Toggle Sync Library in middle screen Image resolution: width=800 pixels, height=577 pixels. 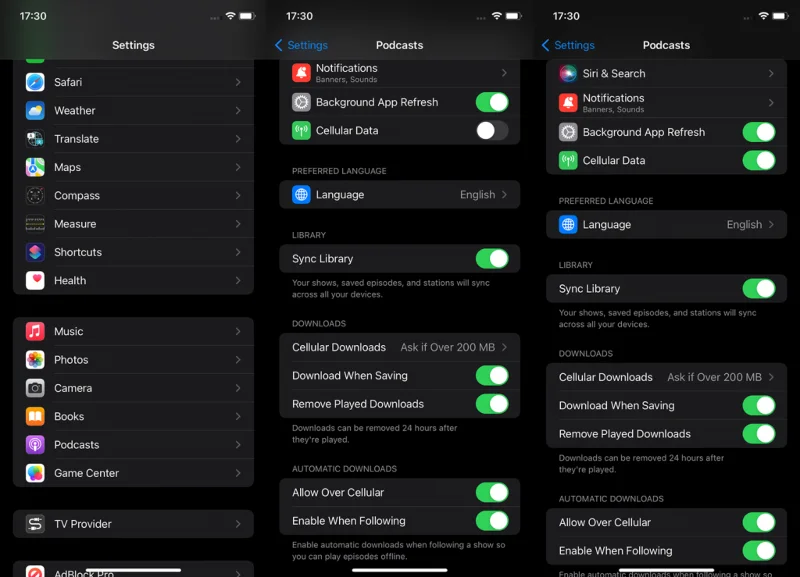[x=492, y=259]
